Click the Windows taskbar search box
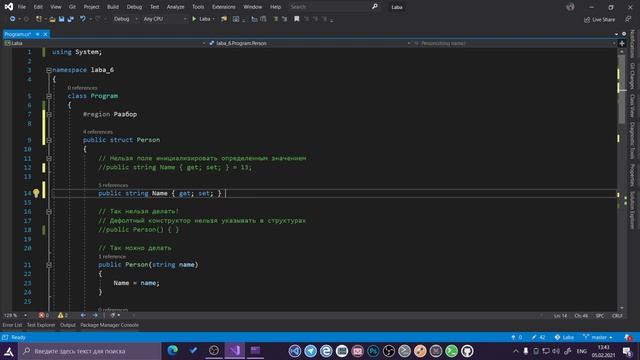This screenshot has height=360, width=640. click(x=90, y=351)
